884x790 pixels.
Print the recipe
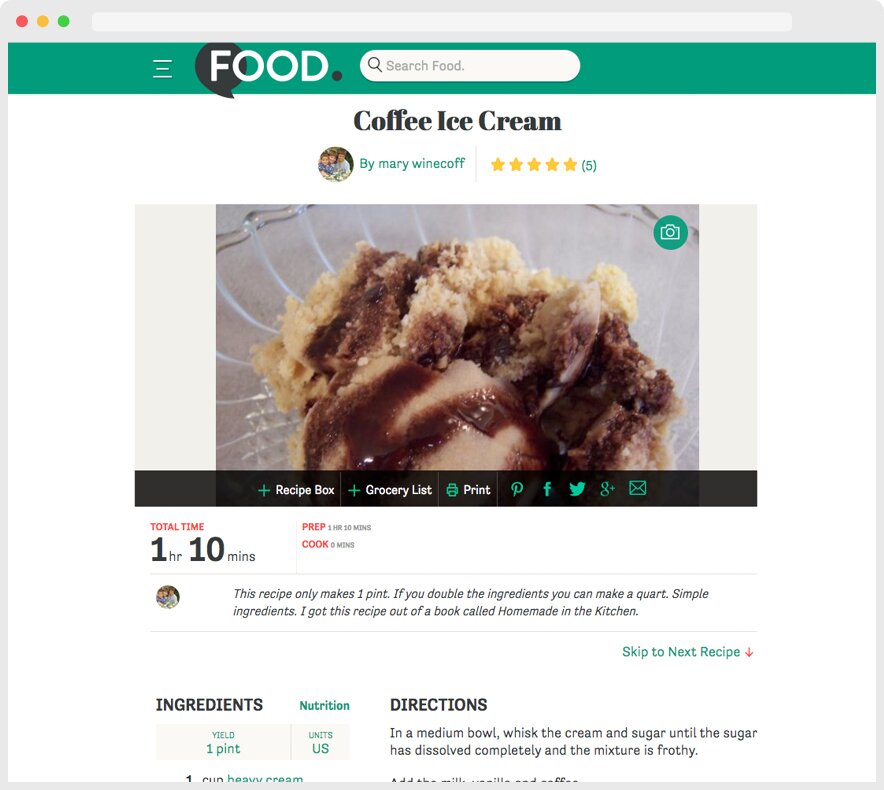[468, 490]
